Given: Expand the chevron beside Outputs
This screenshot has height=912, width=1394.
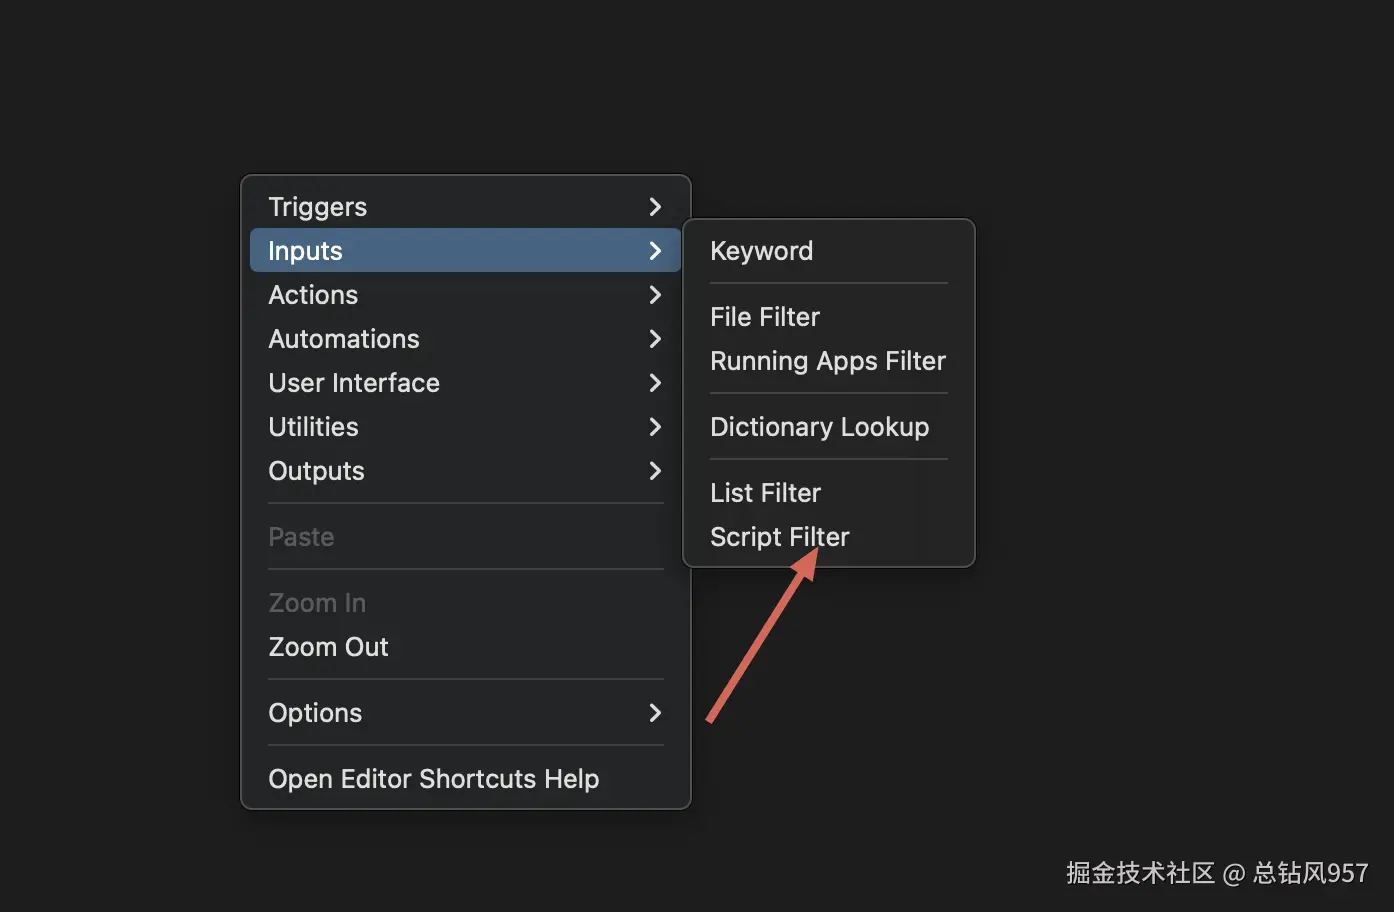Looking at the screenshot, I should click(655, 471).
